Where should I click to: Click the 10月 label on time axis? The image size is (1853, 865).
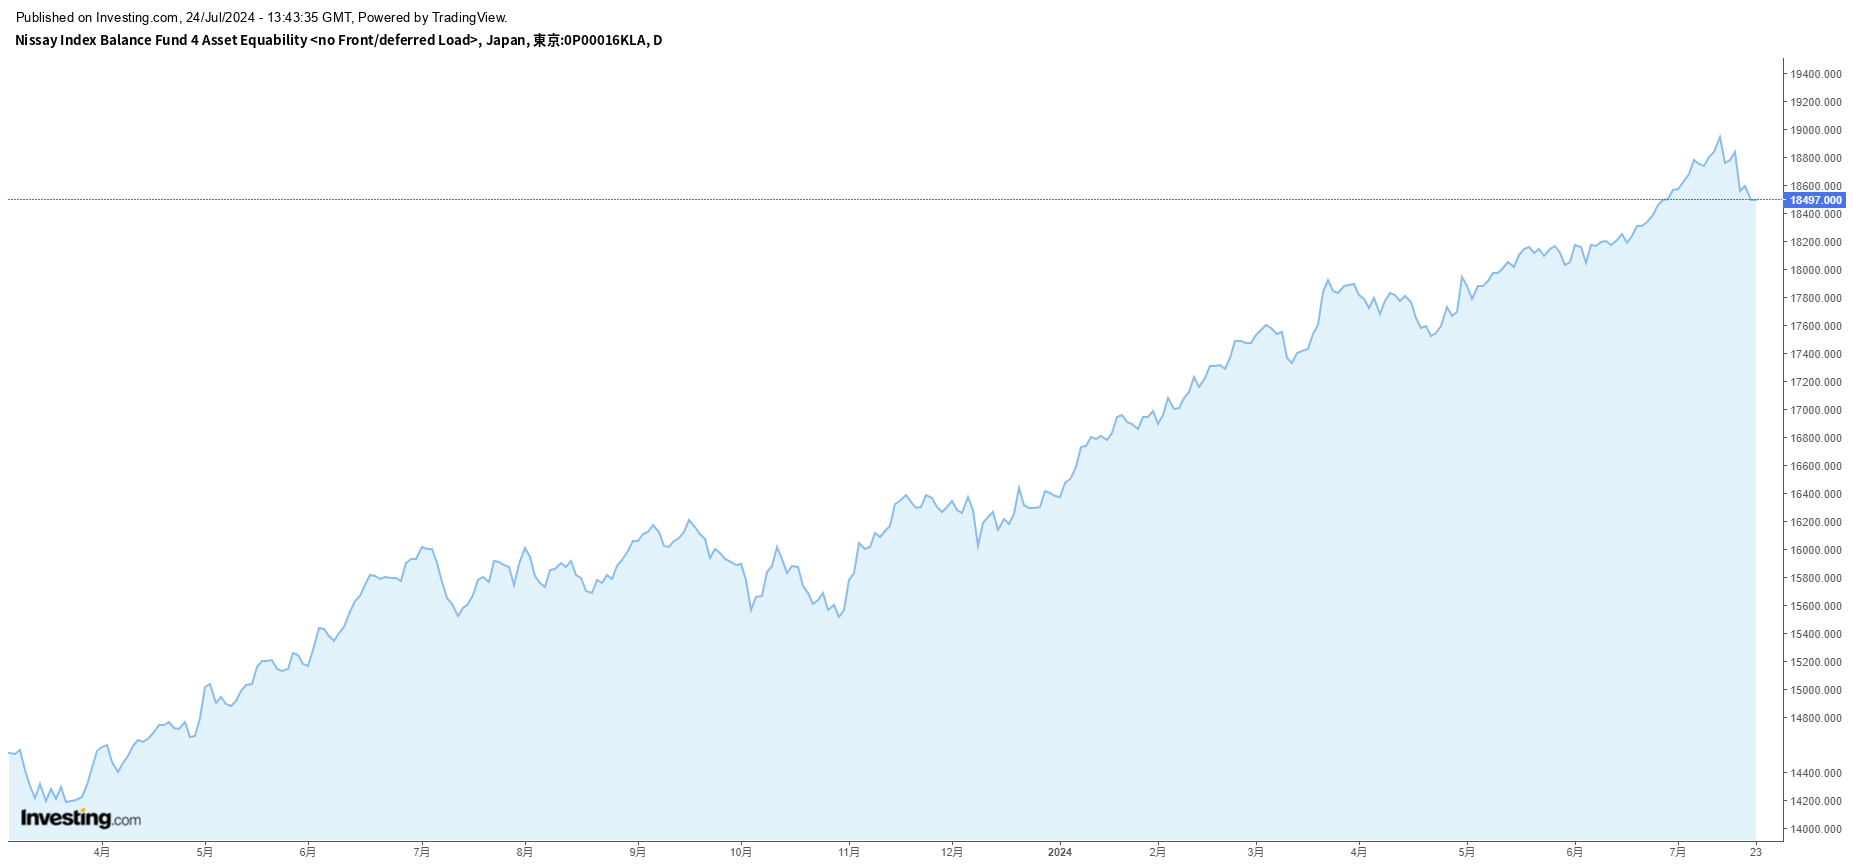click(x=741, y=852)
